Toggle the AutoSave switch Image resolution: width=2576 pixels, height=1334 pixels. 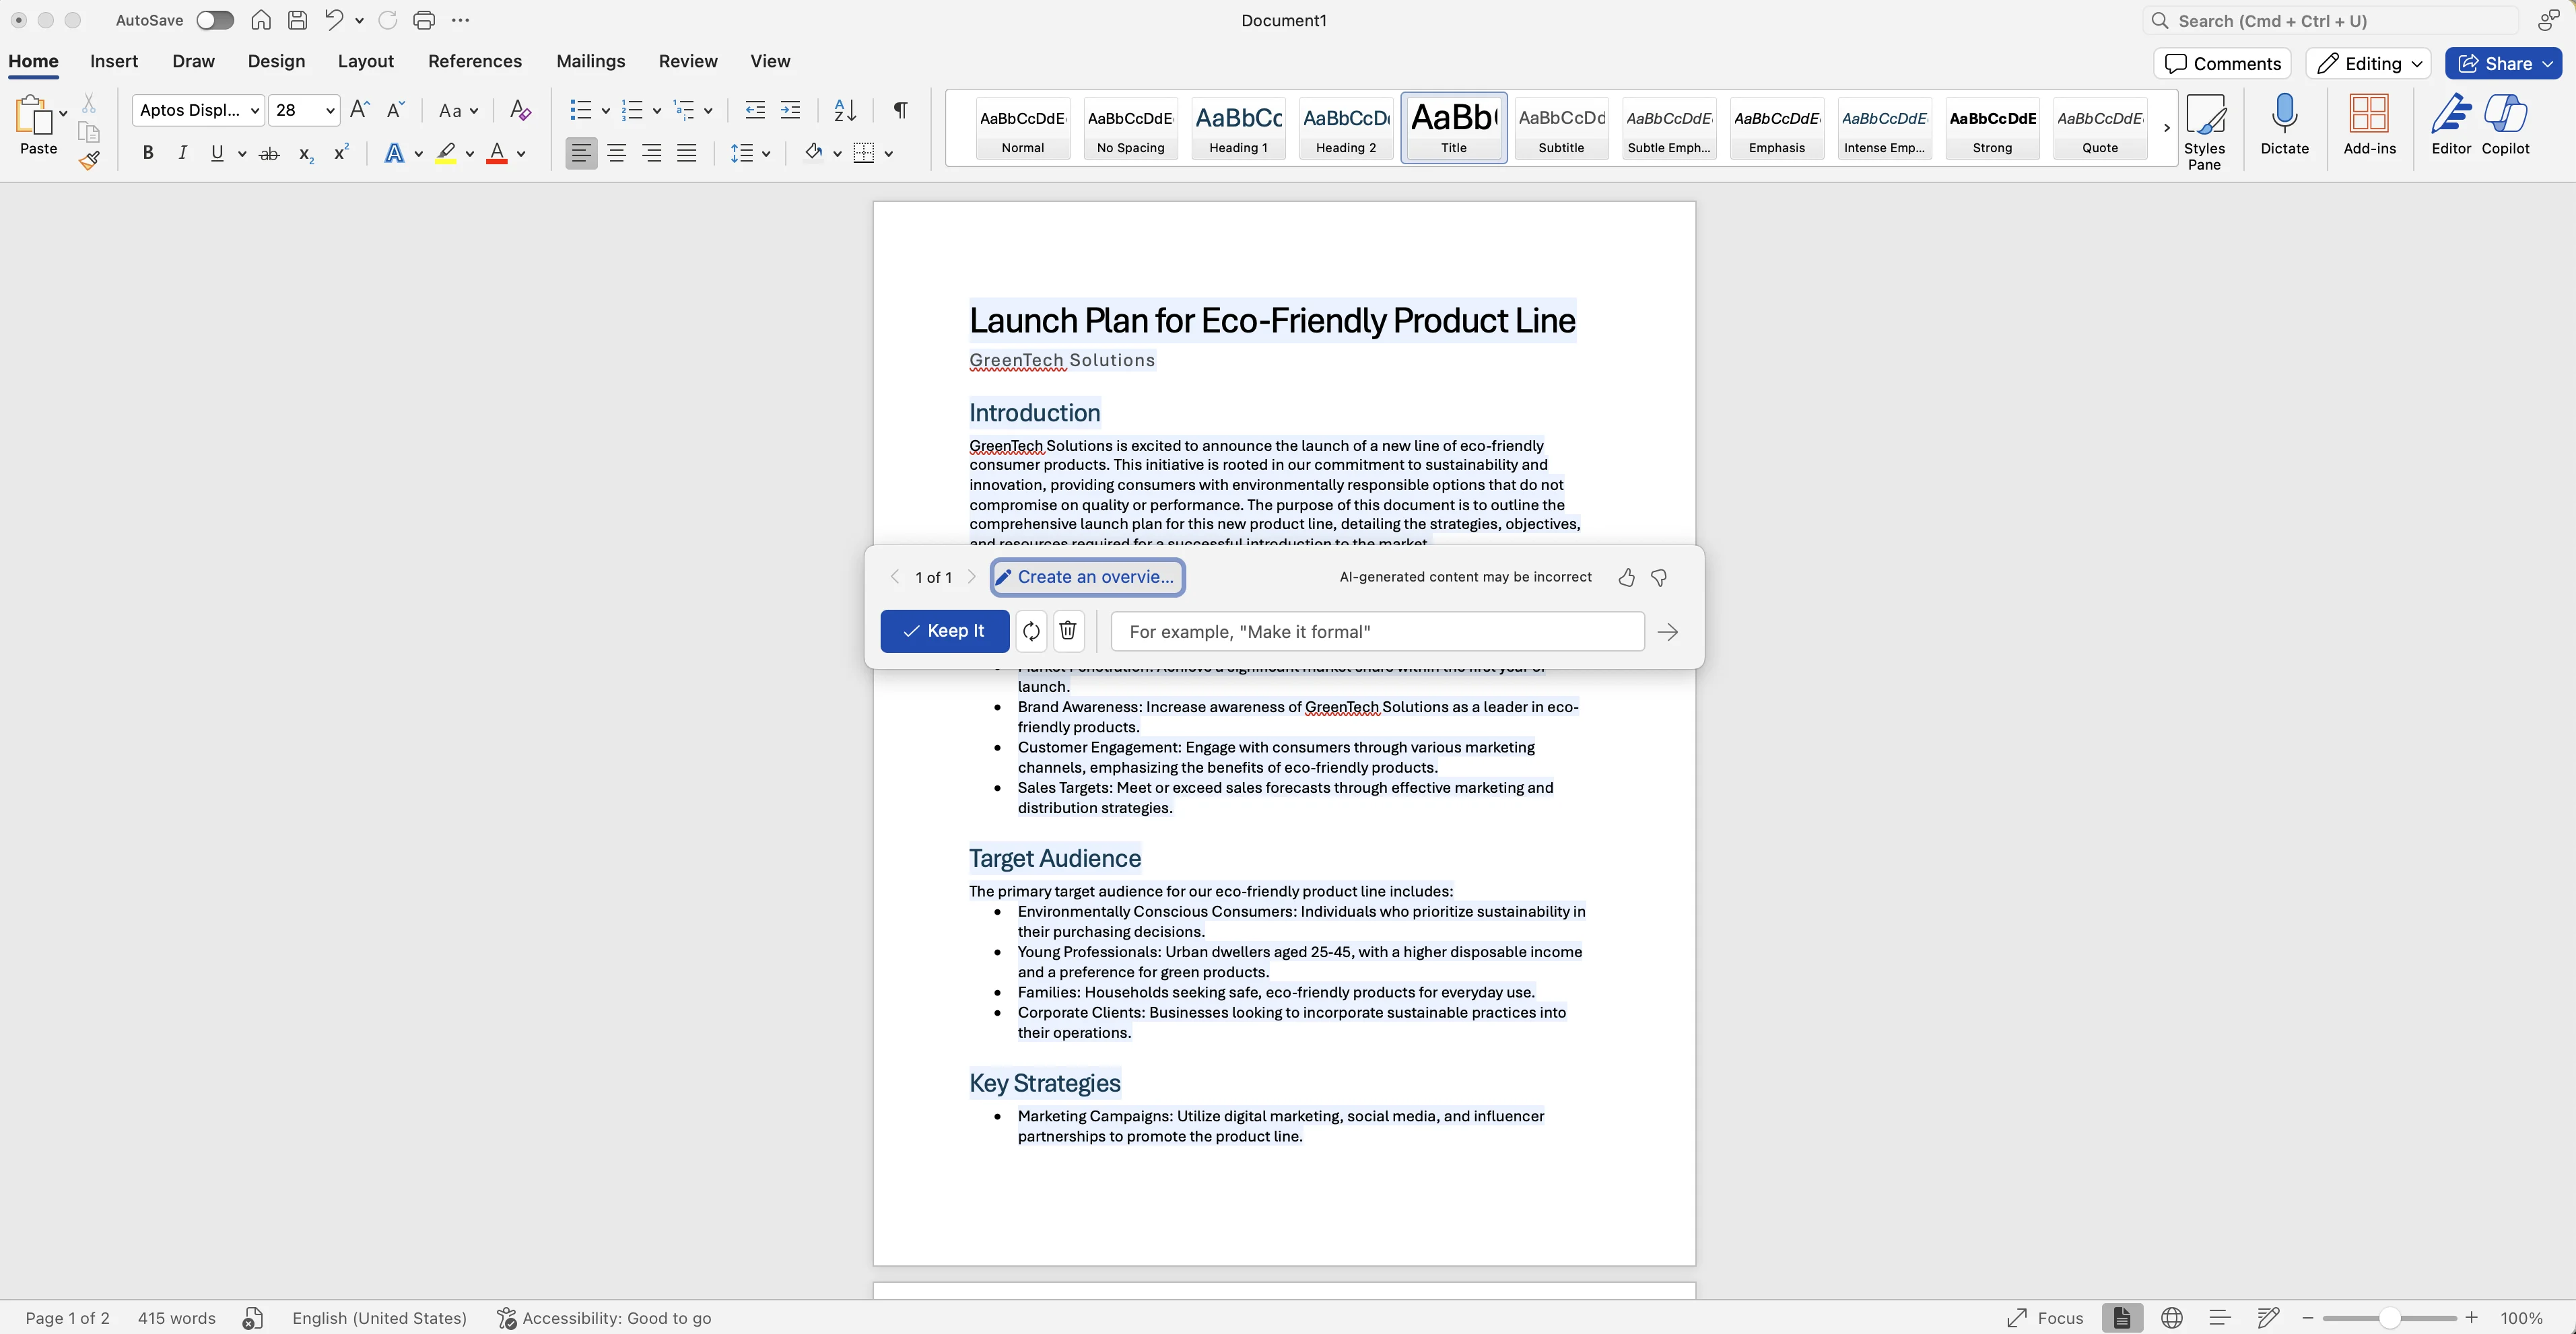(x=214, y=20)
